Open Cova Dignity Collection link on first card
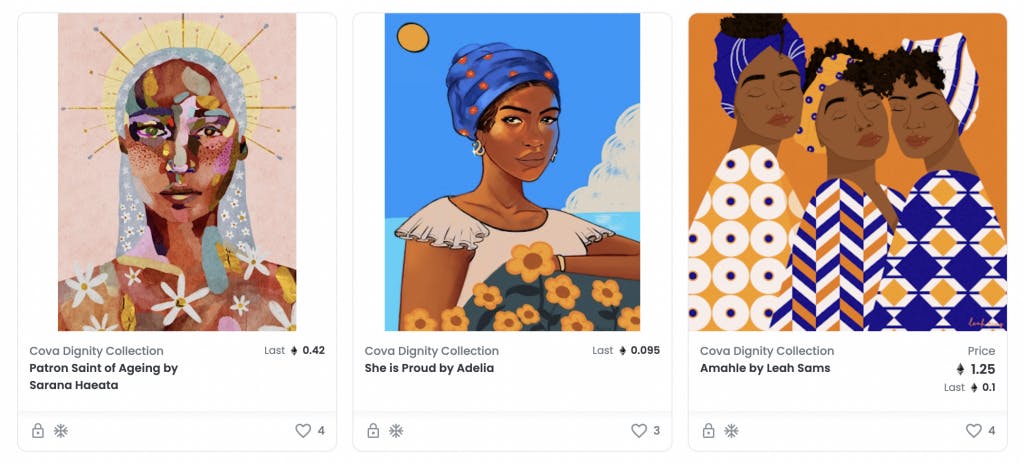The image size is (1024, 465). tap(96, 351)
